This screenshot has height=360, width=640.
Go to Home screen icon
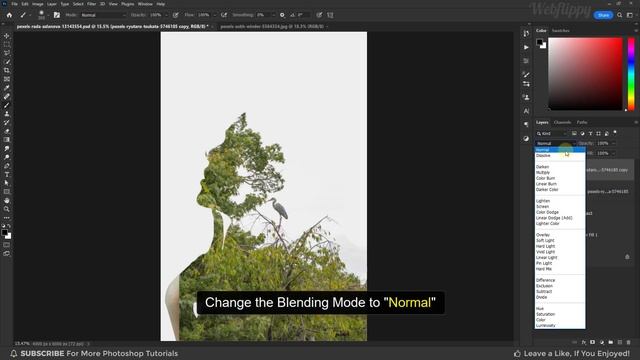click(9, 15)
